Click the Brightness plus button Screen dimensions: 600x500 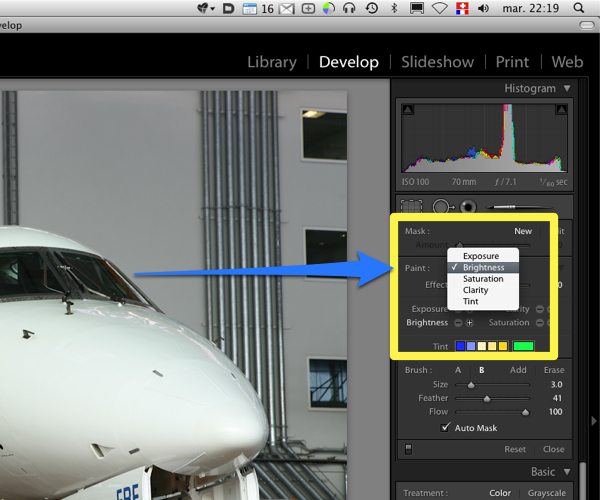point(470,323)
